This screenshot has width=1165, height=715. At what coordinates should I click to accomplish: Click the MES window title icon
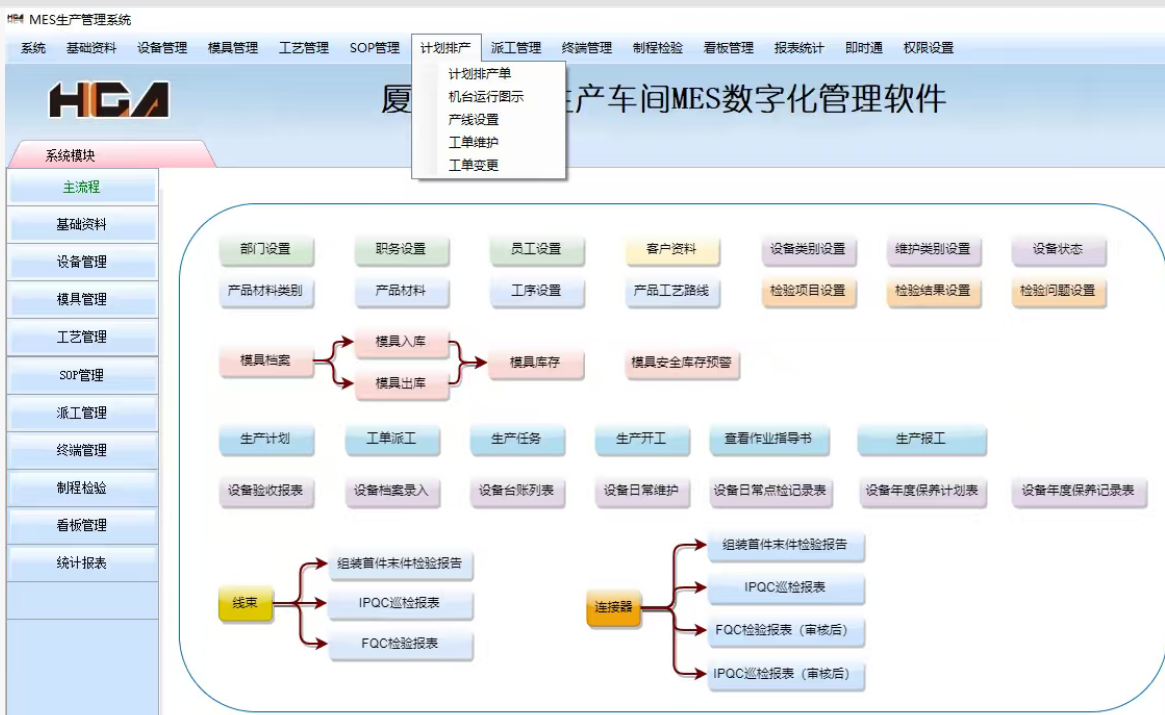[15, 19]
